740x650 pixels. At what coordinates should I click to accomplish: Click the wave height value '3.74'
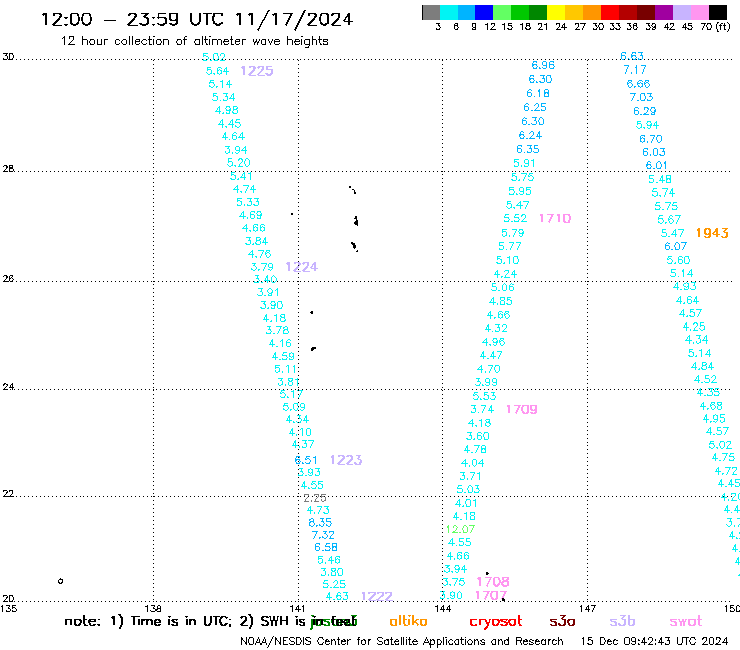click(482, 409)
